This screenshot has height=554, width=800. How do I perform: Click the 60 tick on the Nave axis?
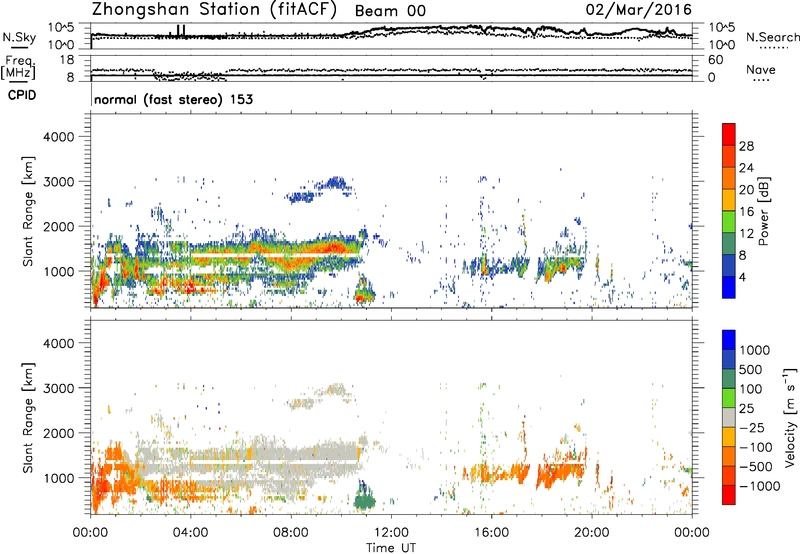coord(715,60)
